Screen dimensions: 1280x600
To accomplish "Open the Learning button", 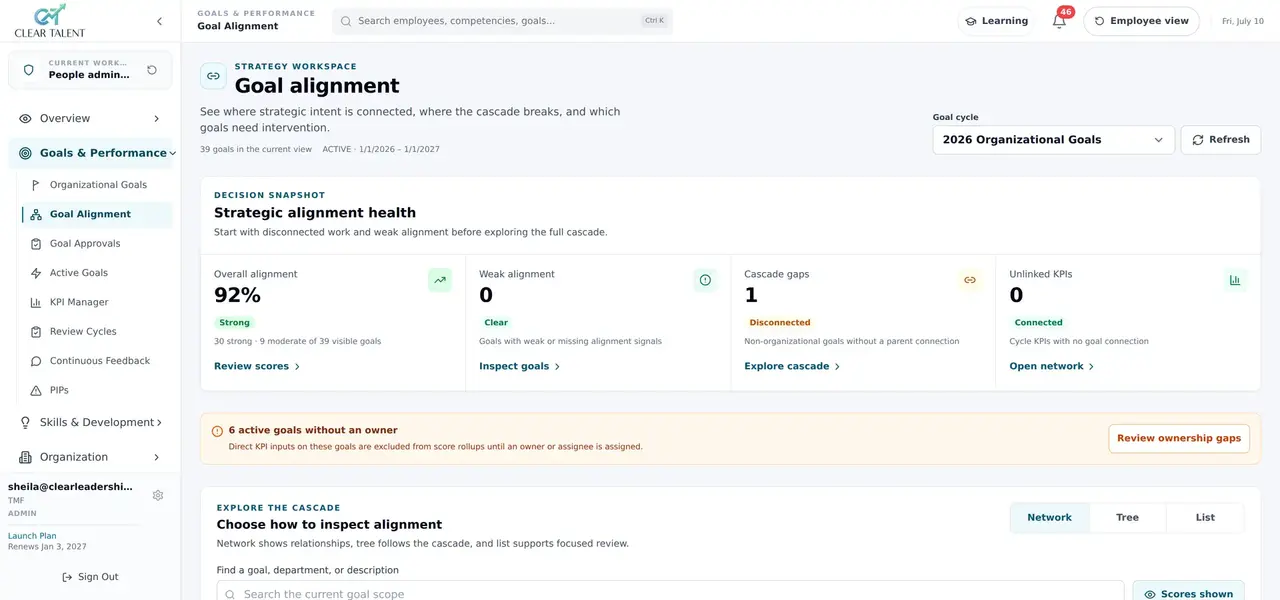I will [x=996, y=21].
